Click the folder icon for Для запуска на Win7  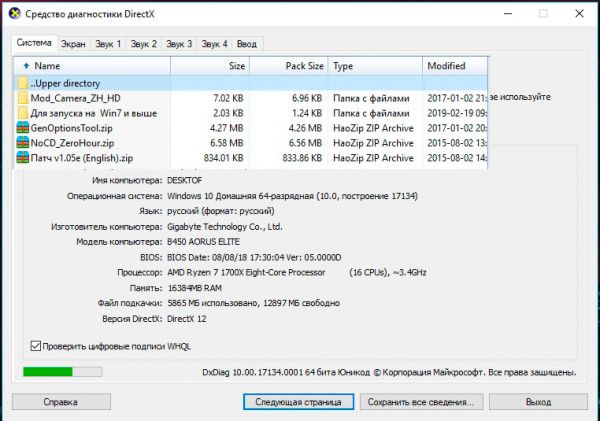pos(23,113)
